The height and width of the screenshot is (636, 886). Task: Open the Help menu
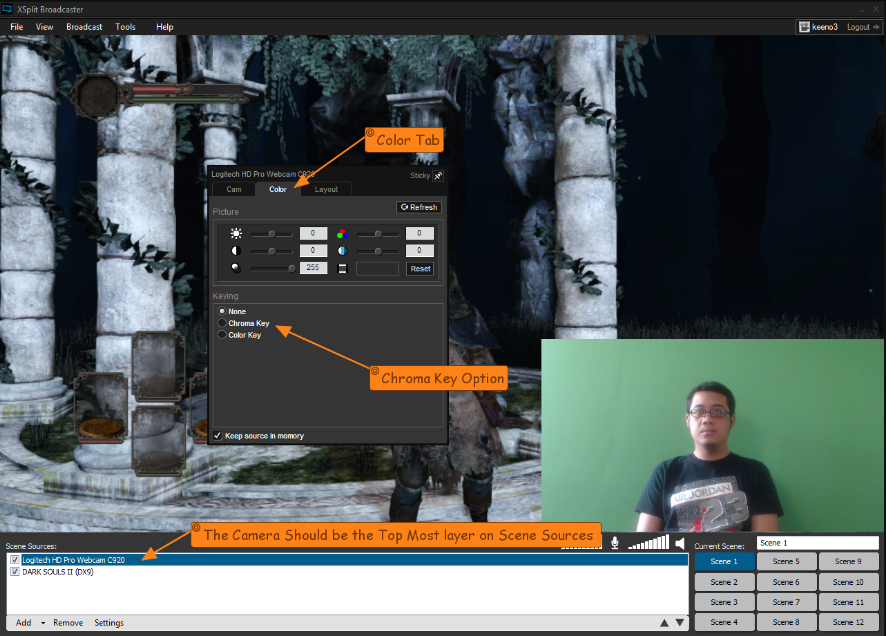[164, 27]
